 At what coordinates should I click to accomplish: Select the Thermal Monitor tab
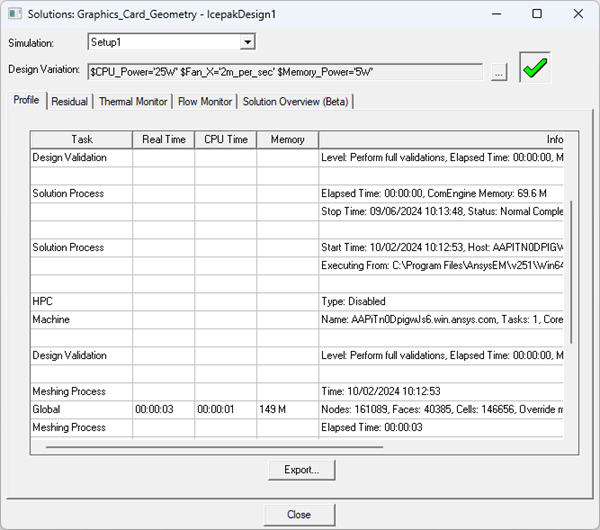[x=132, y=101]
